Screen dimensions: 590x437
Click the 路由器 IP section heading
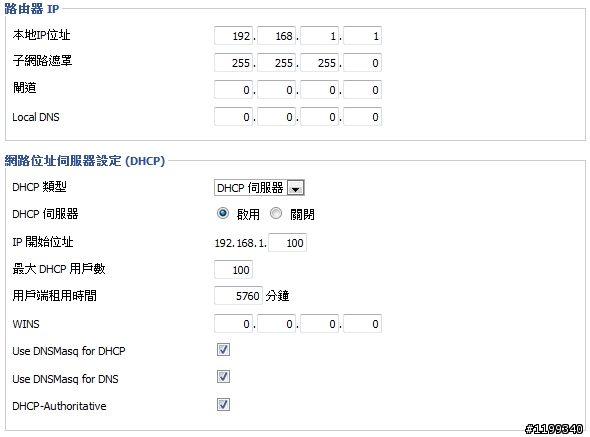click(x=32, y=8)
